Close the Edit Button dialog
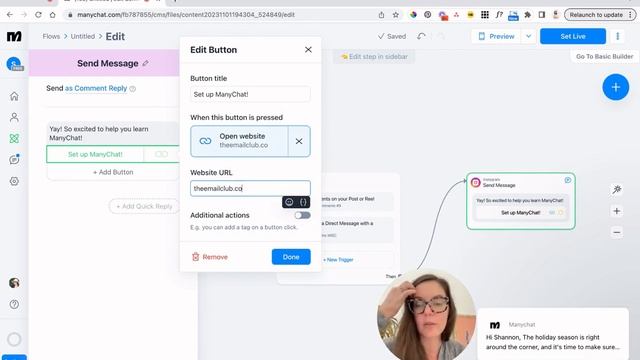 pyautogui.click(x=308, y=50)
